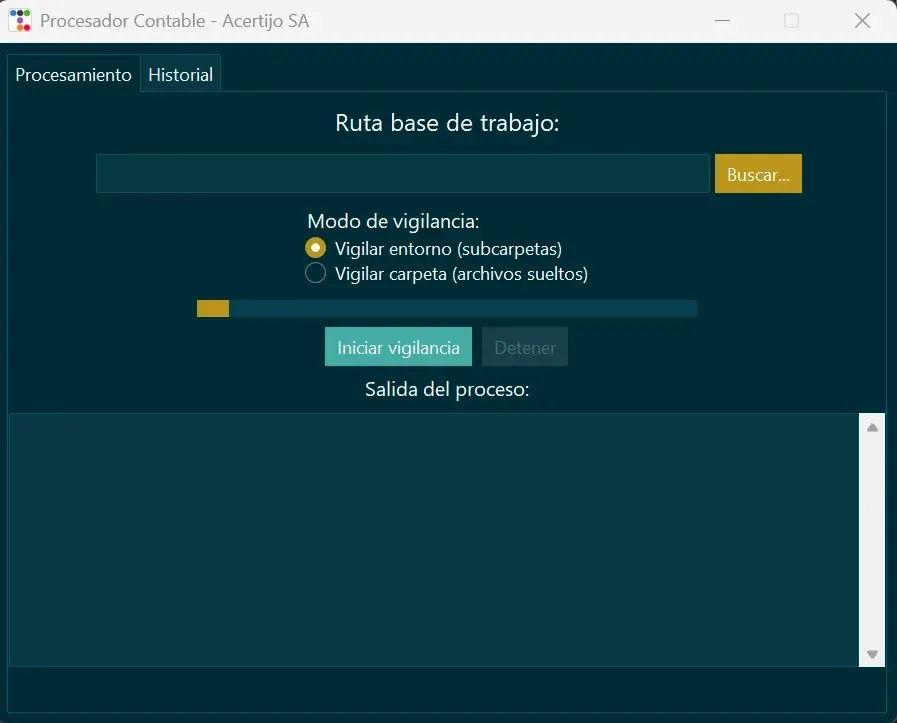Close the Procesador Contable window
The height and width of the screenshot is (723, 897).
click(862, 21)
